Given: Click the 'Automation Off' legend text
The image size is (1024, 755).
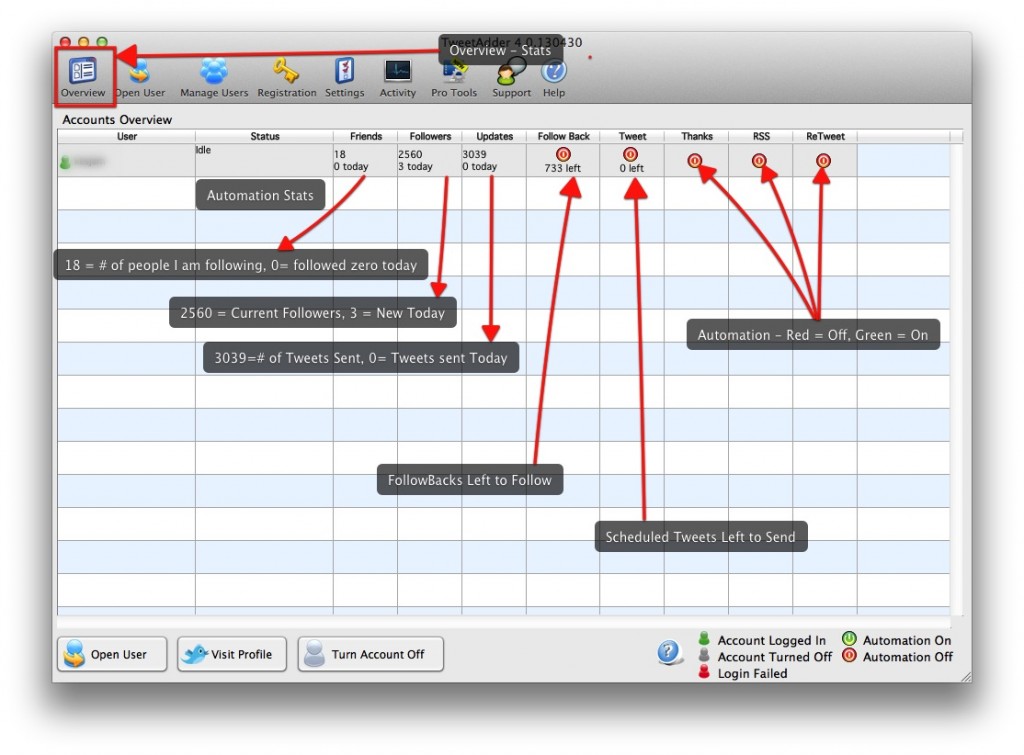Looking at the screenshot, I should tap(907, 656).
